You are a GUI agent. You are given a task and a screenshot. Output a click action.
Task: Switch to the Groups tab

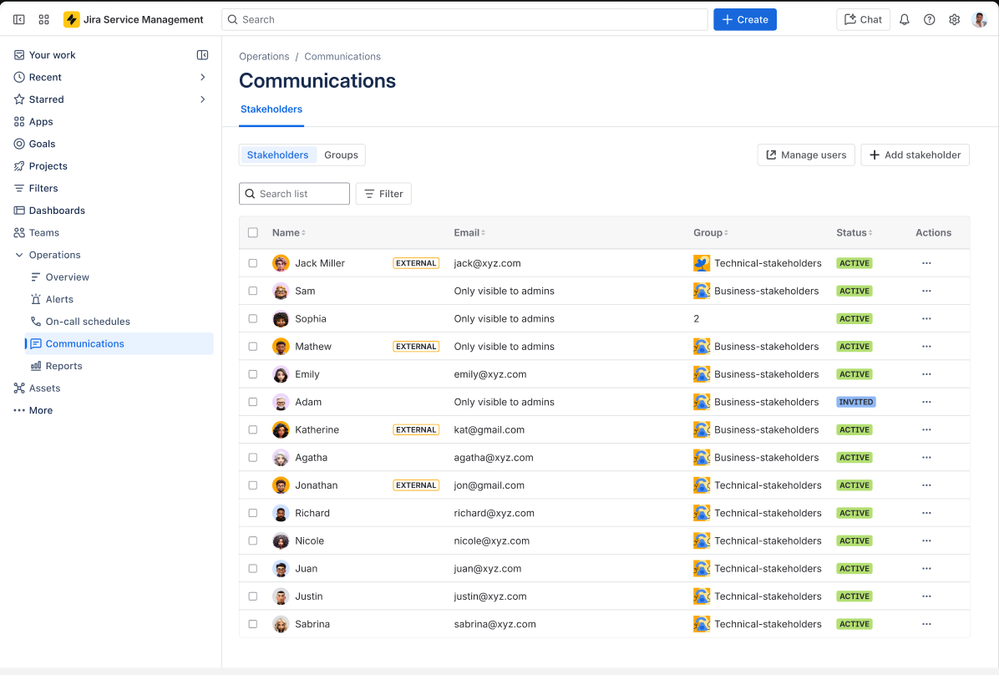(x=341, y=155)
